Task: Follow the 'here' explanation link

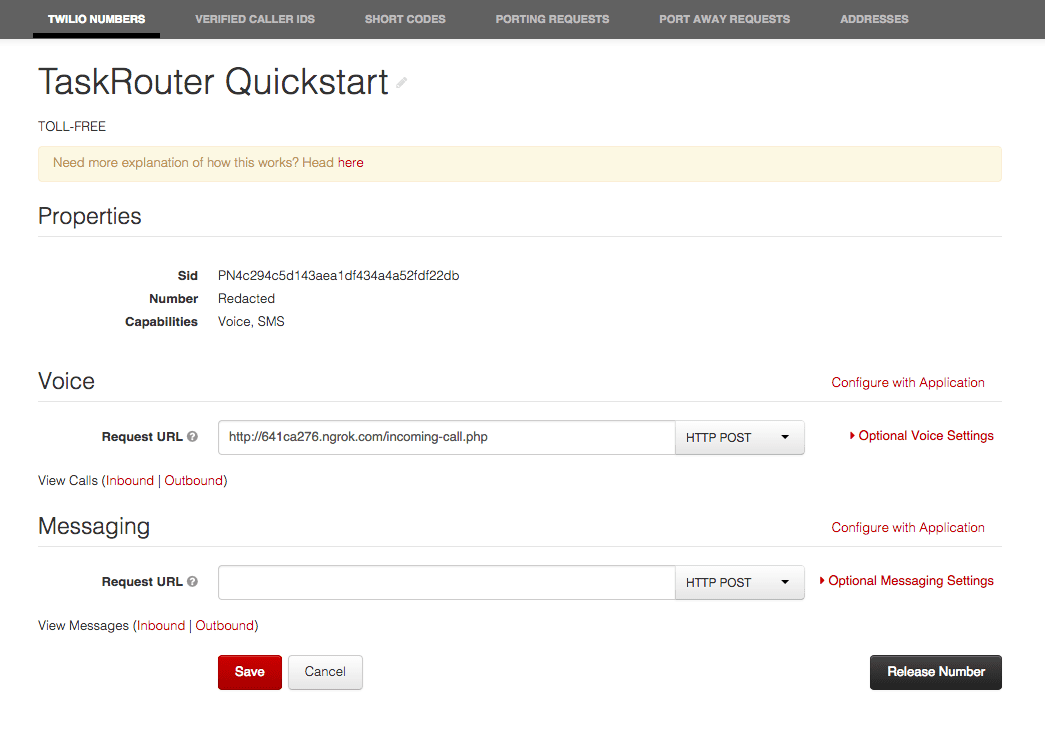Action: (350, 162)
